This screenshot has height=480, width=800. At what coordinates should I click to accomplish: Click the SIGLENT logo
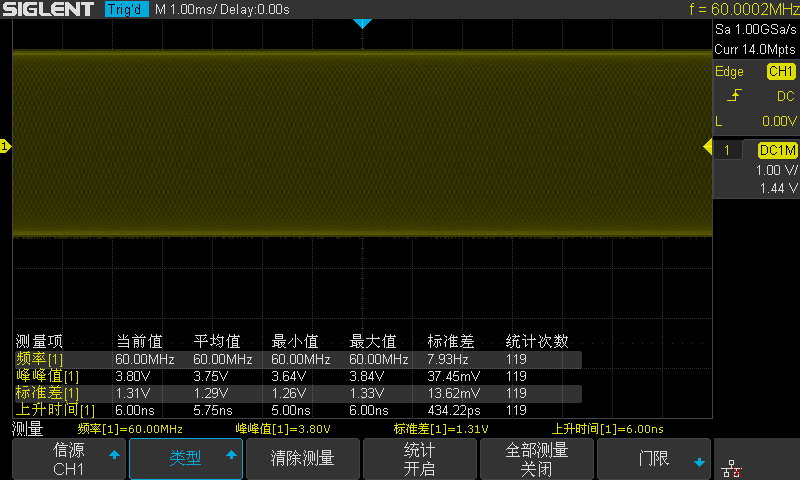(52, 9)
